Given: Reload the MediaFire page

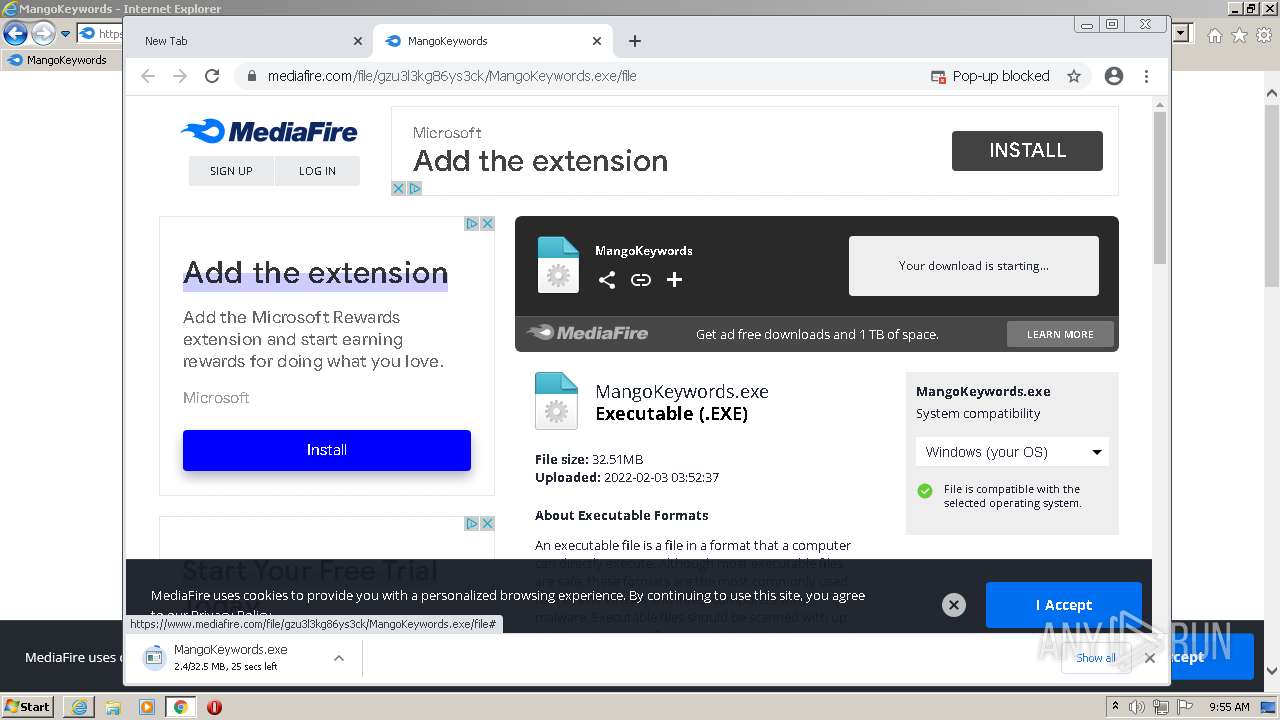Looking at the screenshot, I should tap(212, 76).
